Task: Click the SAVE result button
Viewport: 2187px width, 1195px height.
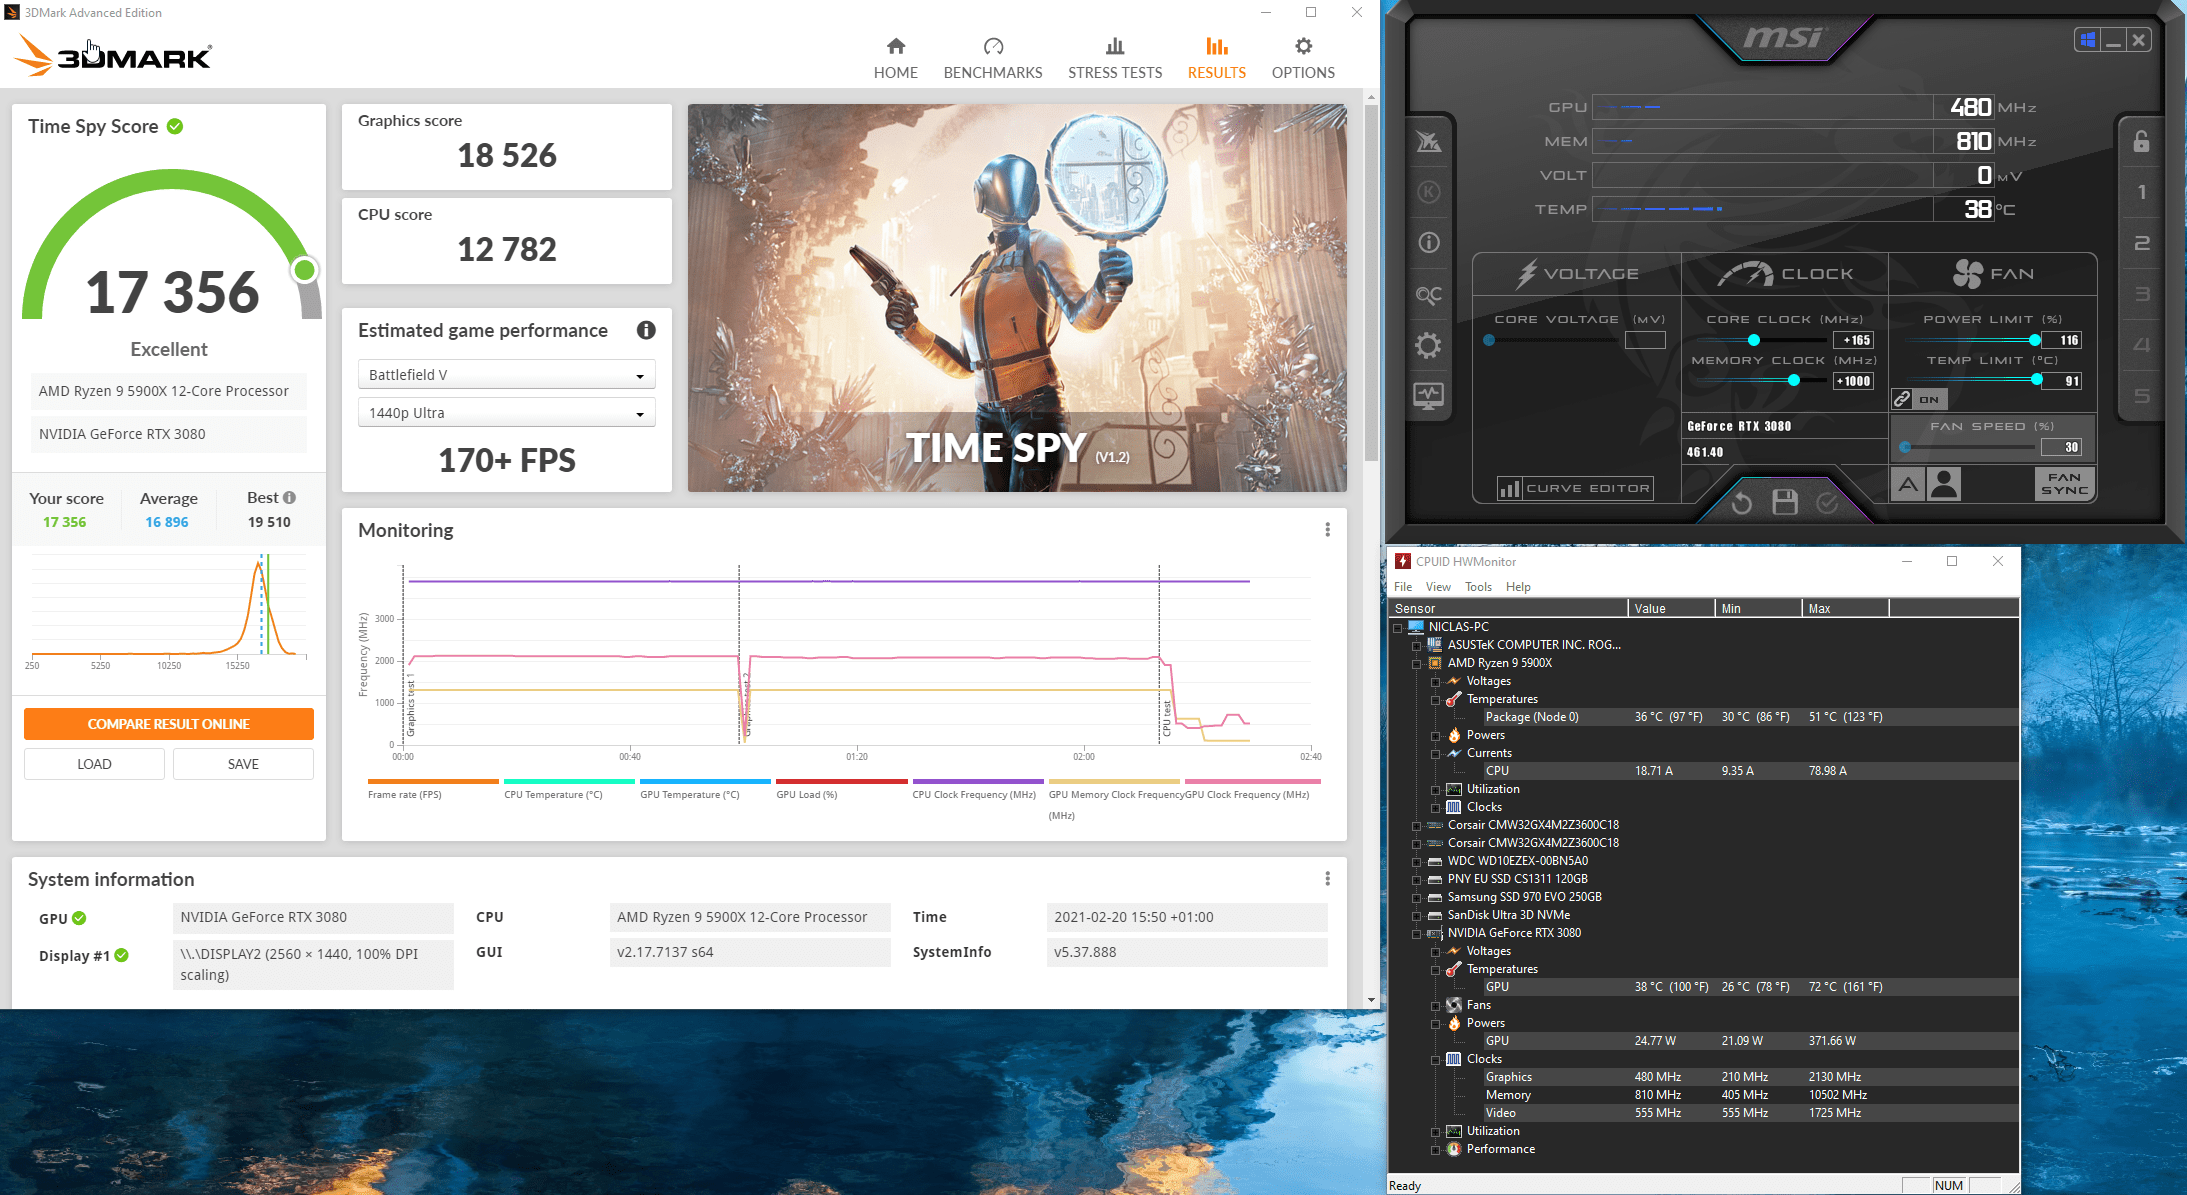Action: pyautogui.click(x=243, y=764)
